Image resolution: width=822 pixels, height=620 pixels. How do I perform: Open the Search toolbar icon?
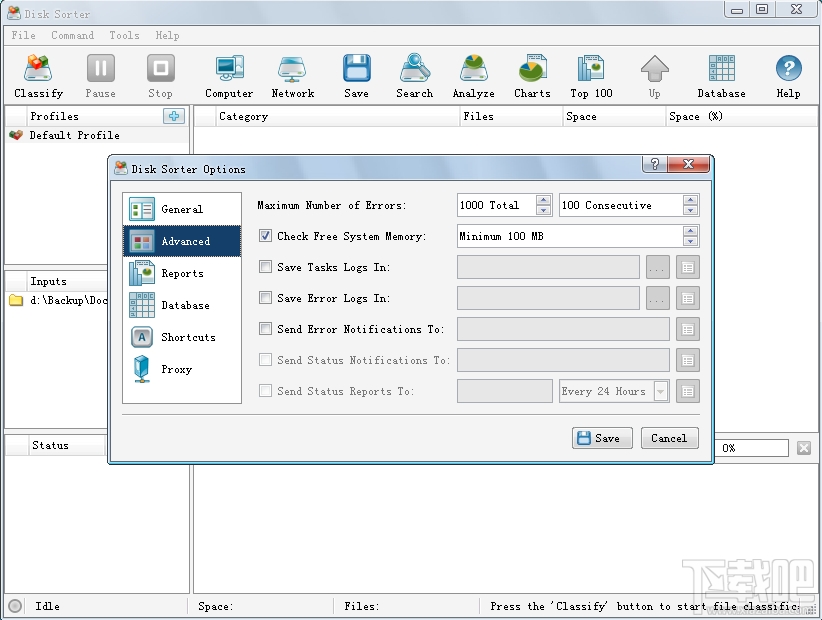pos(415,77)
